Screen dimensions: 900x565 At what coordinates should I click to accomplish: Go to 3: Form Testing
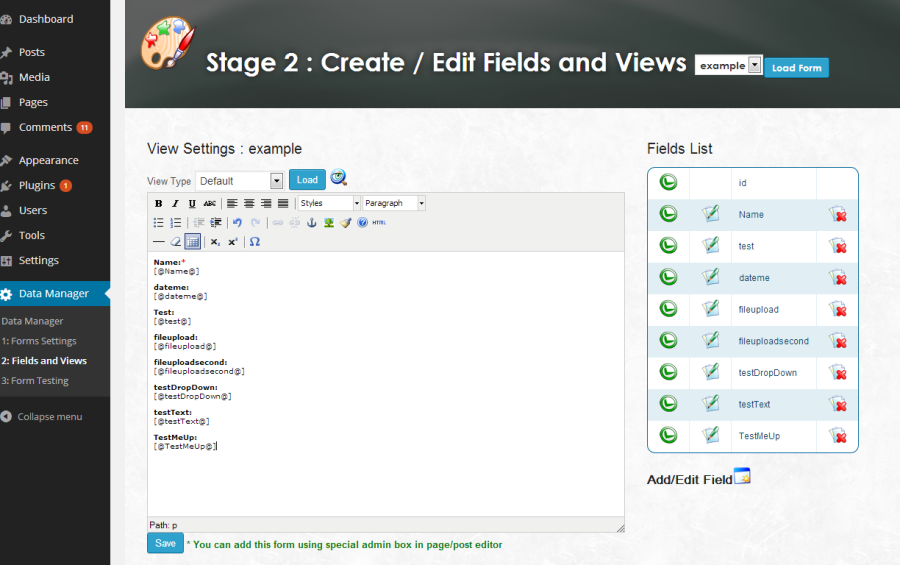coord(35,381)
